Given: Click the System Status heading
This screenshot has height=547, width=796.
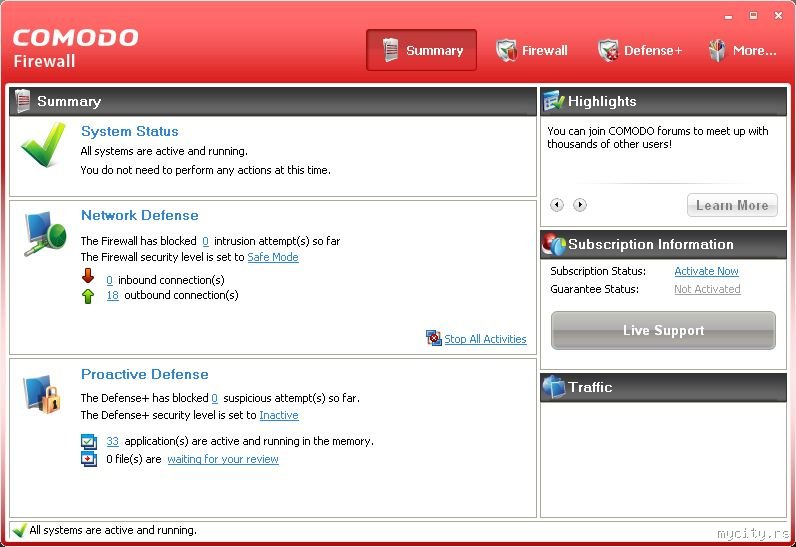Looking at the screenshot, I should point(129,131).
